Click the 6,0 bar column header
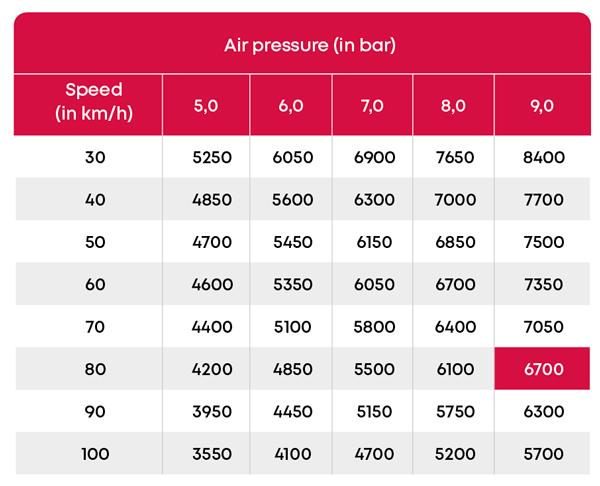The image size is (600, 486). (291, 105)
